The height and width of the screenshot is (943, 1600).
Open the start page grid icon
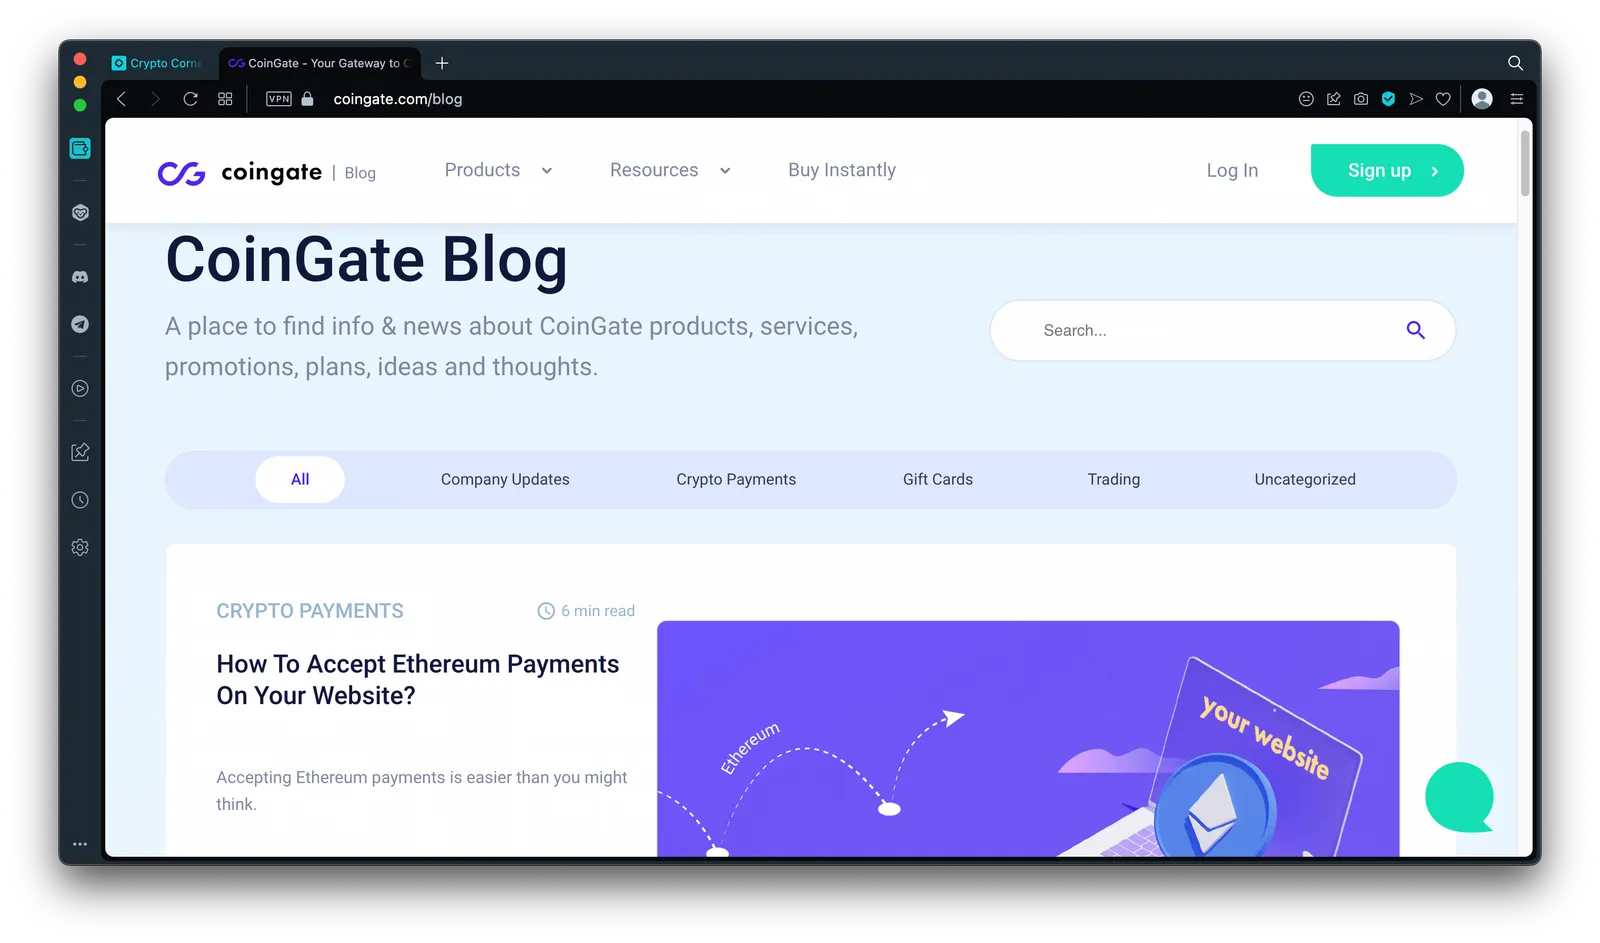coord(225,99)
